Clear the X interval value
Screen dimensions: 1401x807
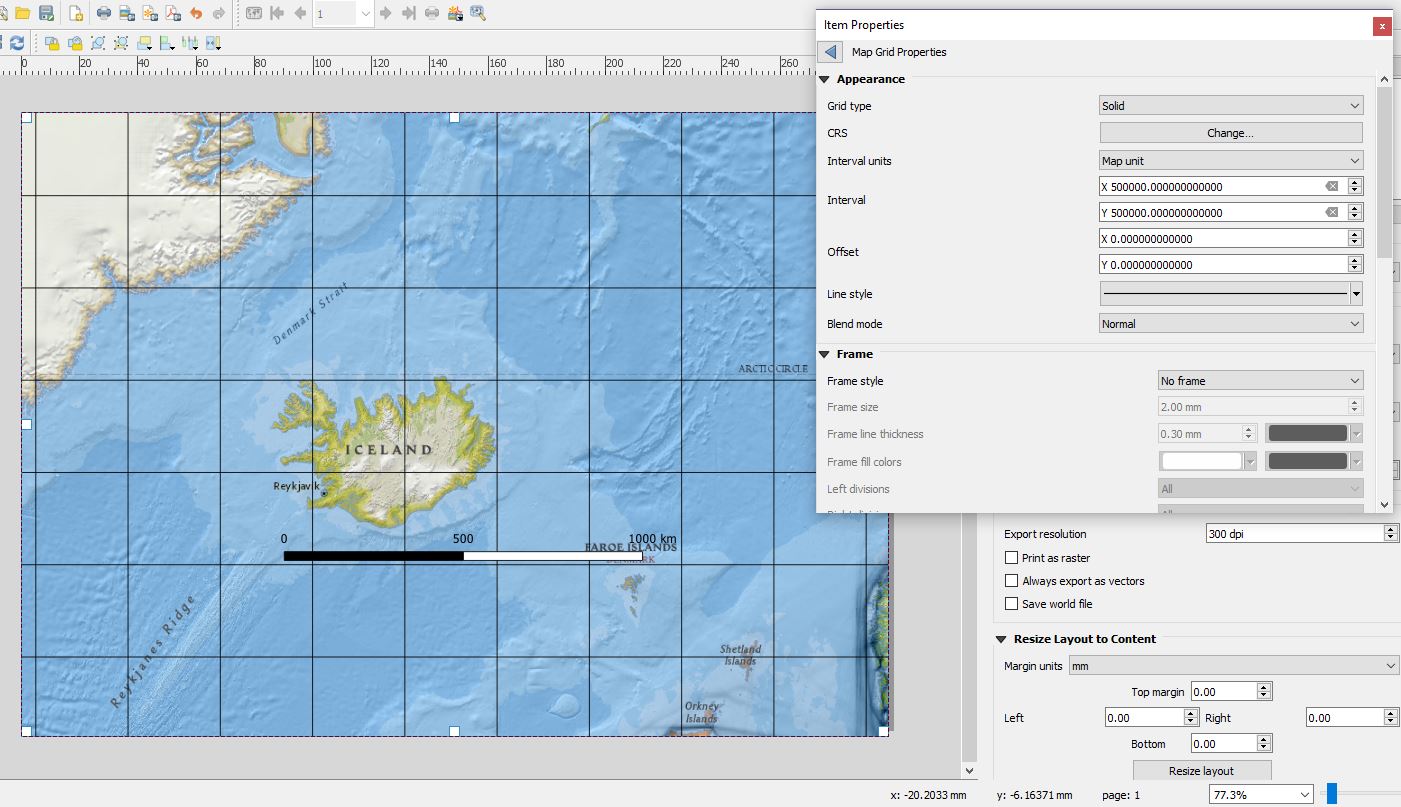[x=1332, y=186]
